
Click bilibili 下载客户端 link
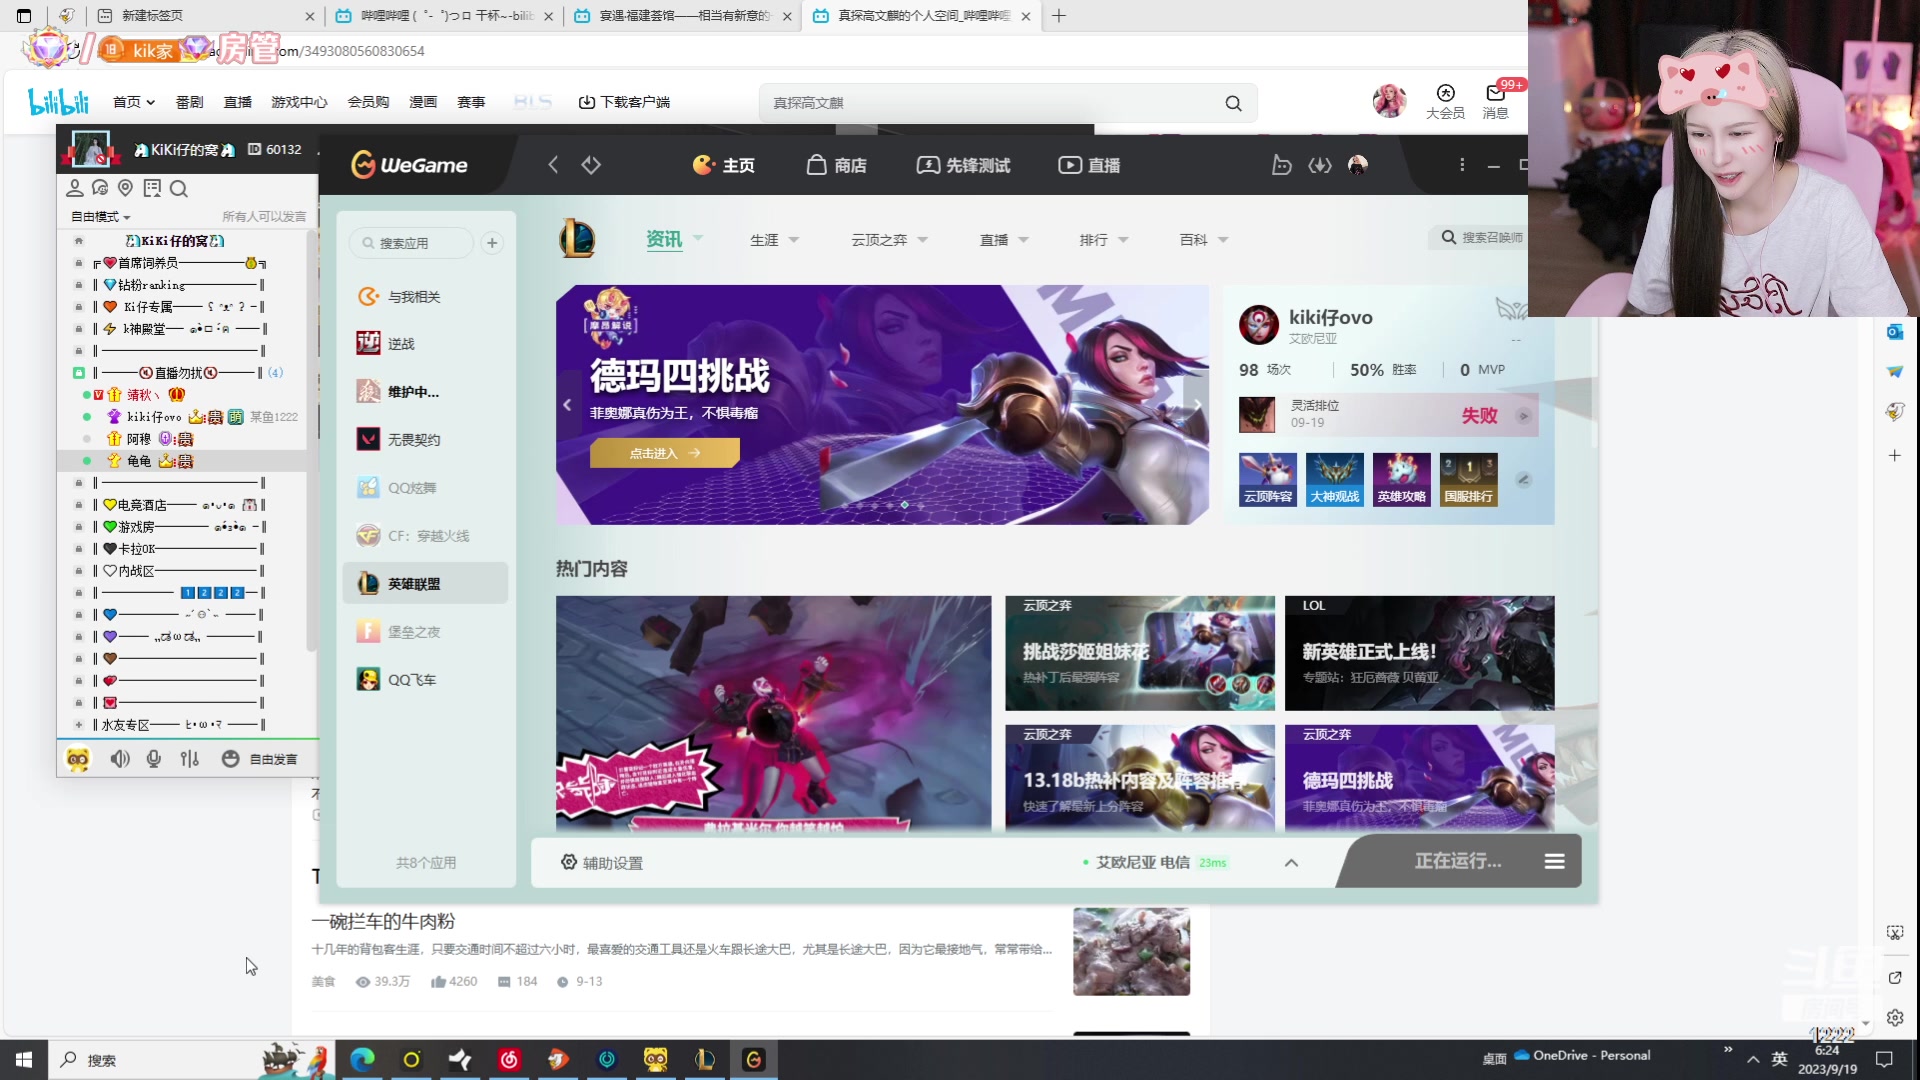click(x=624, y=102)
